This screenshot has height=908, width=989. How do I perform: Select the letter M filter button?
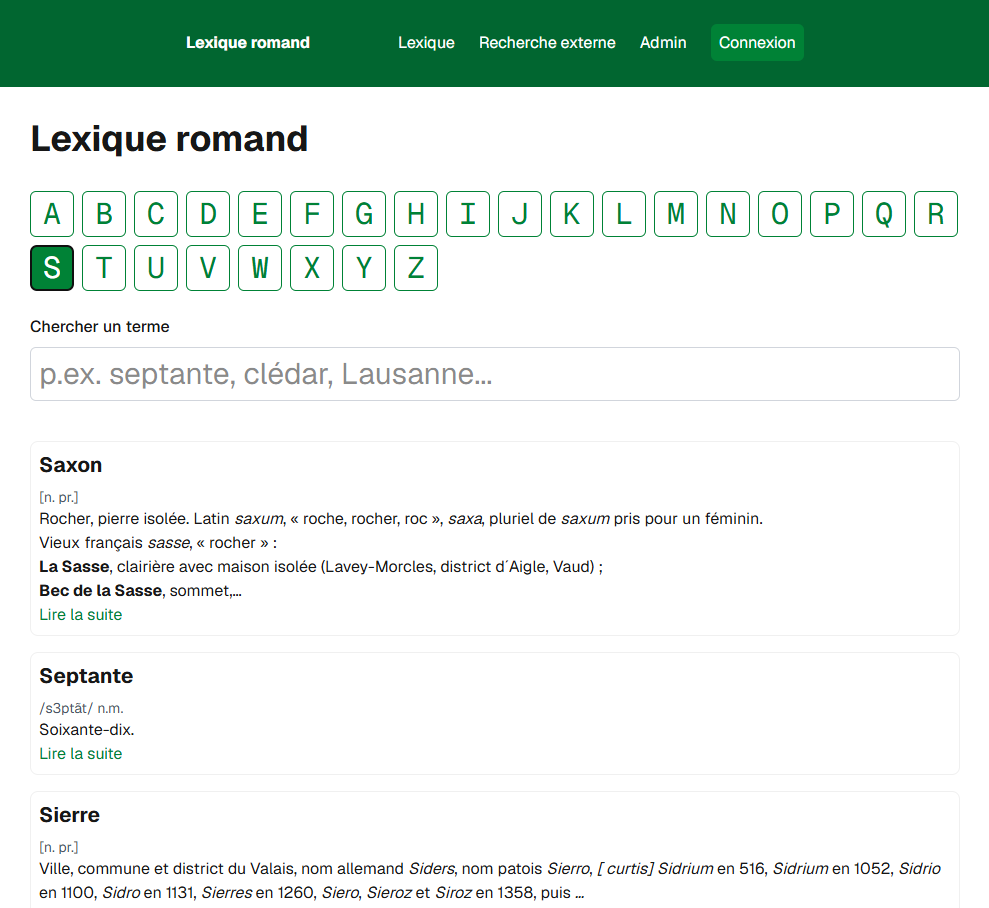click(676, 214)
